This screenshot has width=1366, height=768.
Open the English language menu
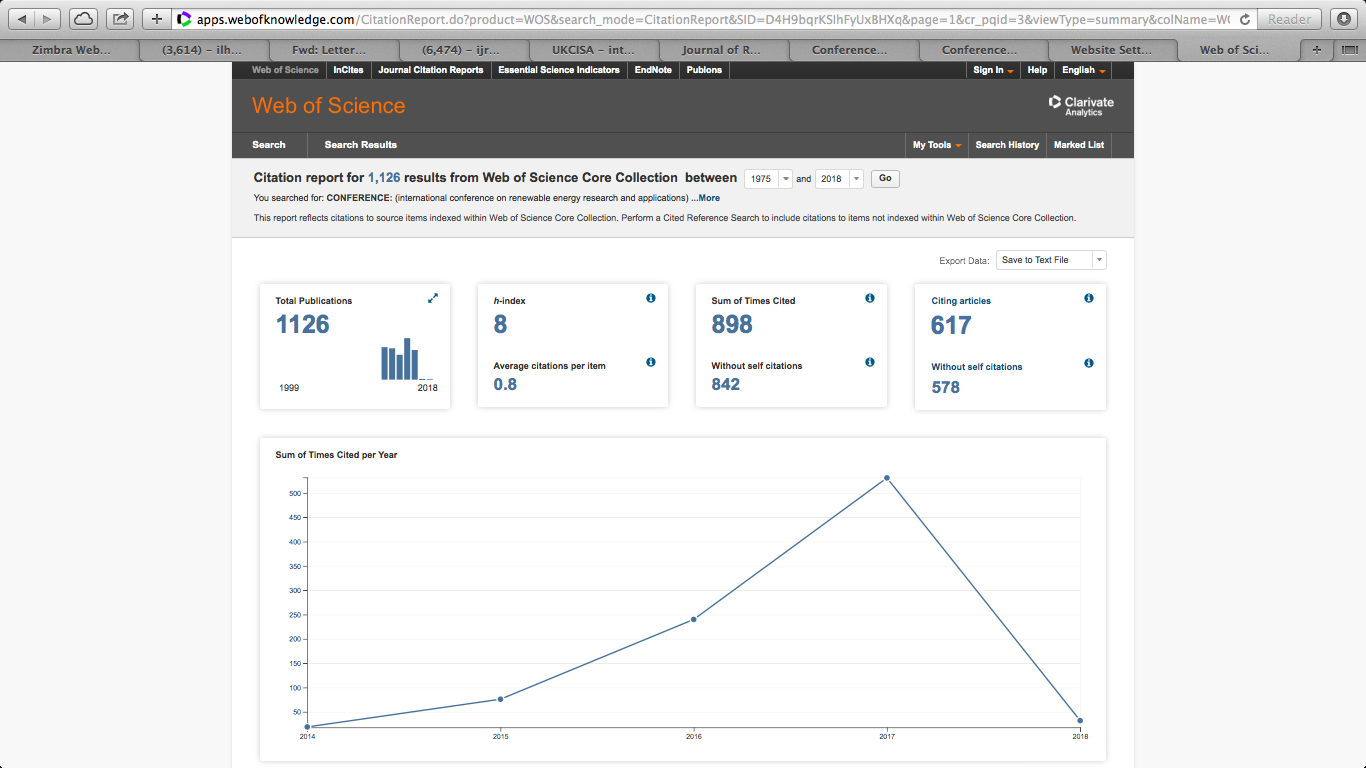tap(1084, 70)
